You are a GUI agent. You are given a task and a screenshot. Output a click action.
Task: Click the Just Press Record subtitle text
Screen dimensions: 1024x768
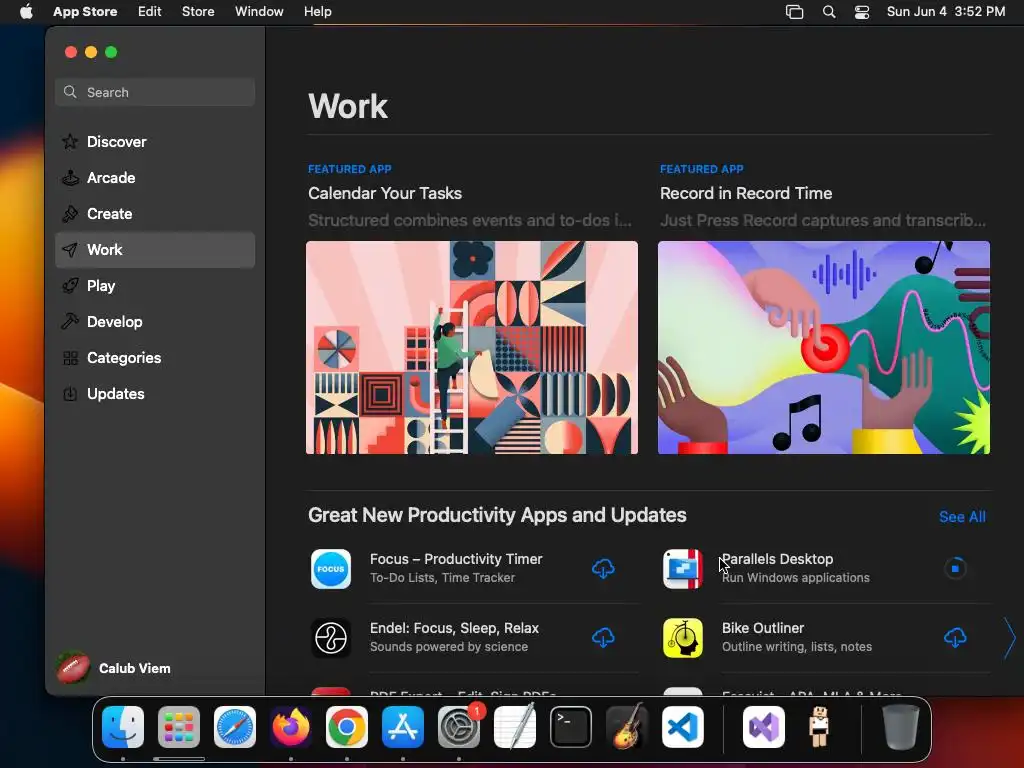coord(823,221)
